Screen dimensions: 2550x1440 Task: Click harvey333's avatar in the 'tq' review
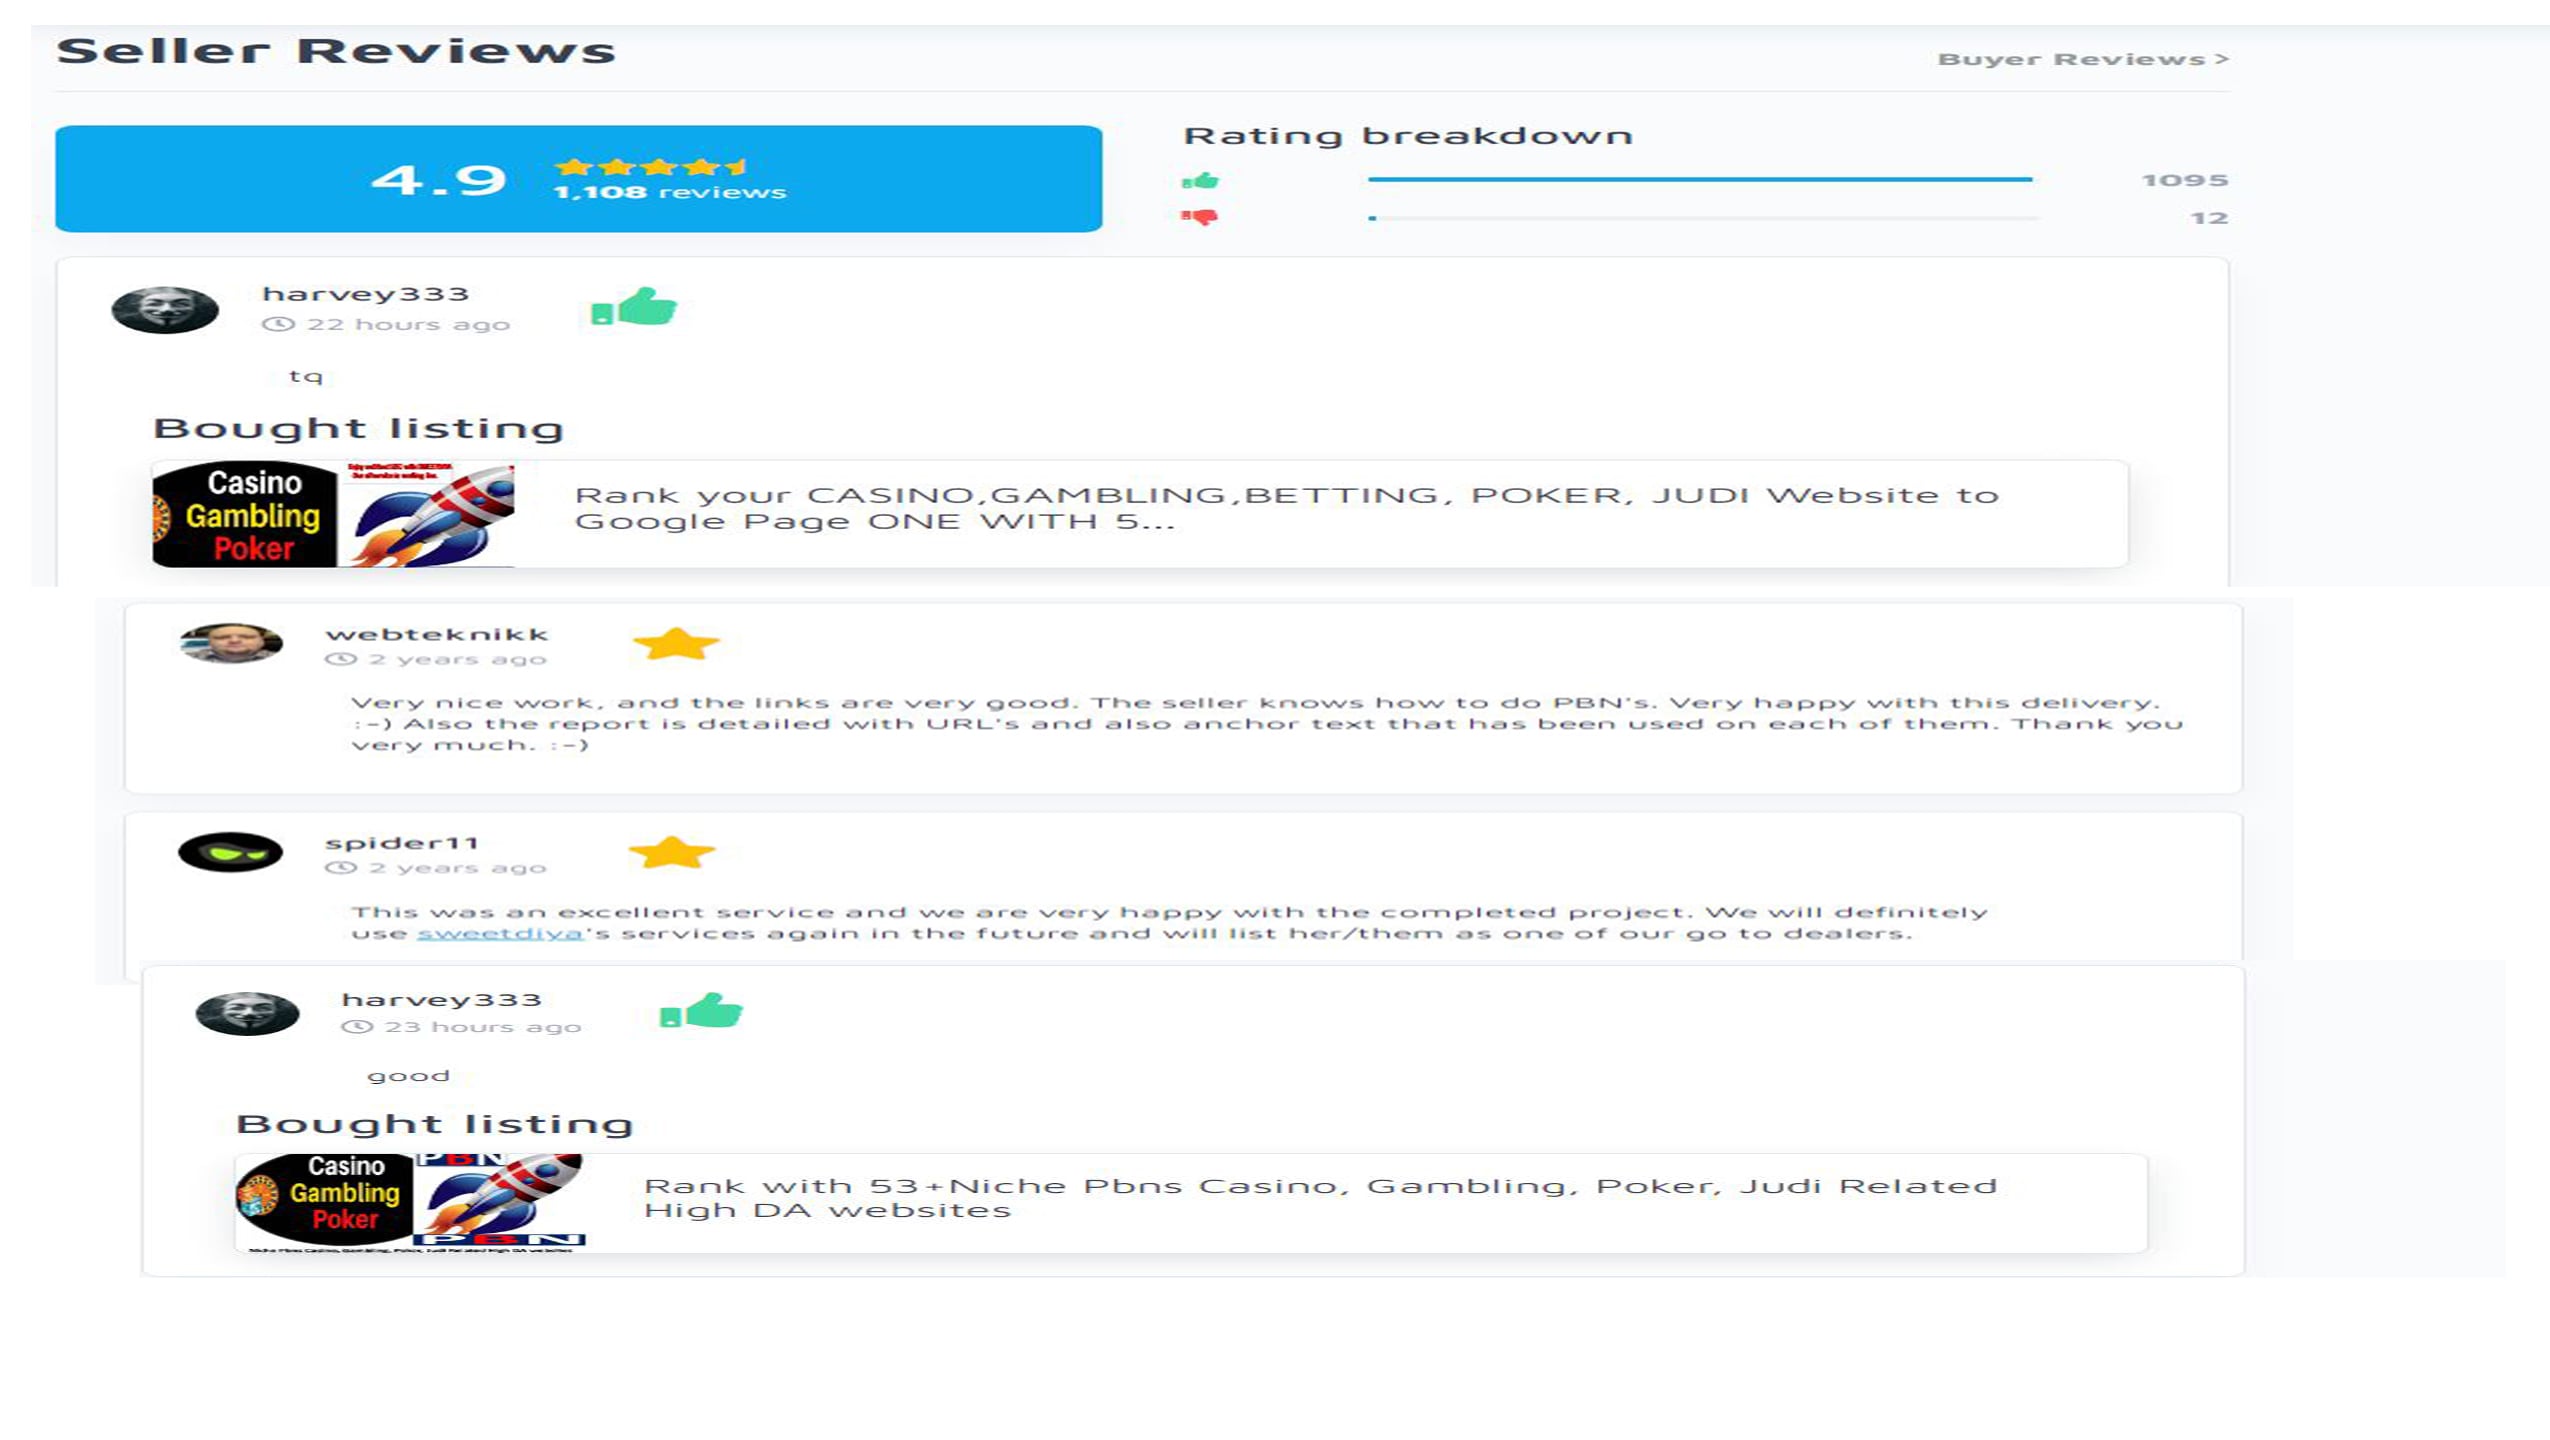[165, 309]
